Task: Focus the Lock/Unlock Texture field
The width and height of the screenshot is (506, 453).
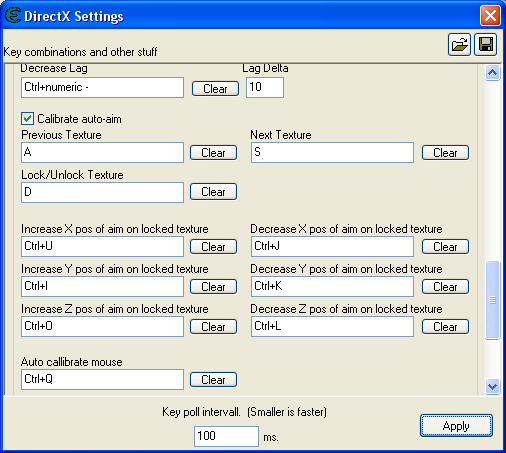Action: (x=102, y=192)
